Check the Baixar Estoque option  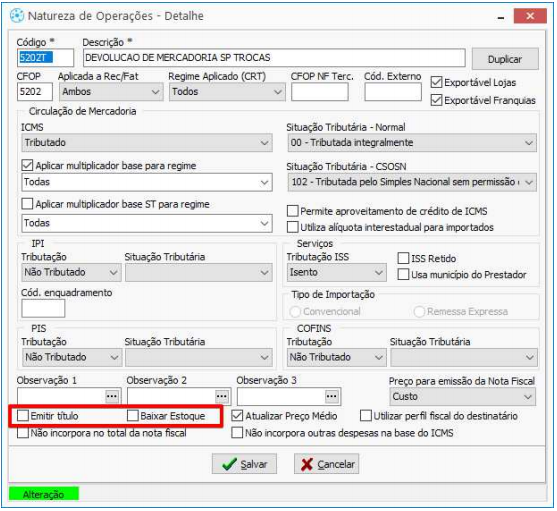click(133, 415)
